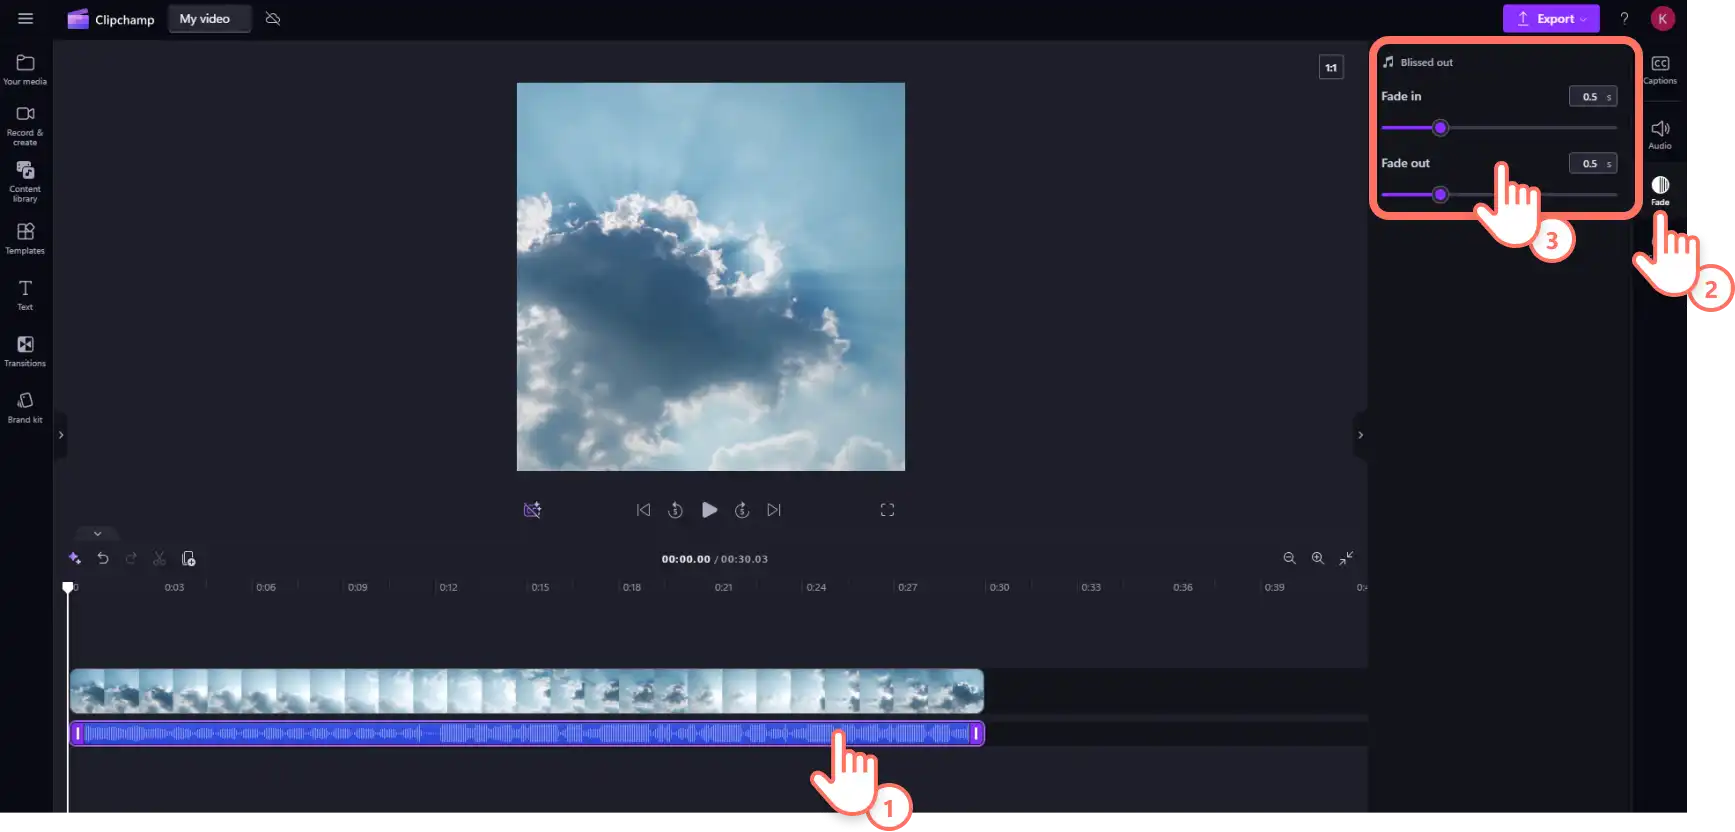
Task: Open the hamburger main menu
Action: point(26,19)
